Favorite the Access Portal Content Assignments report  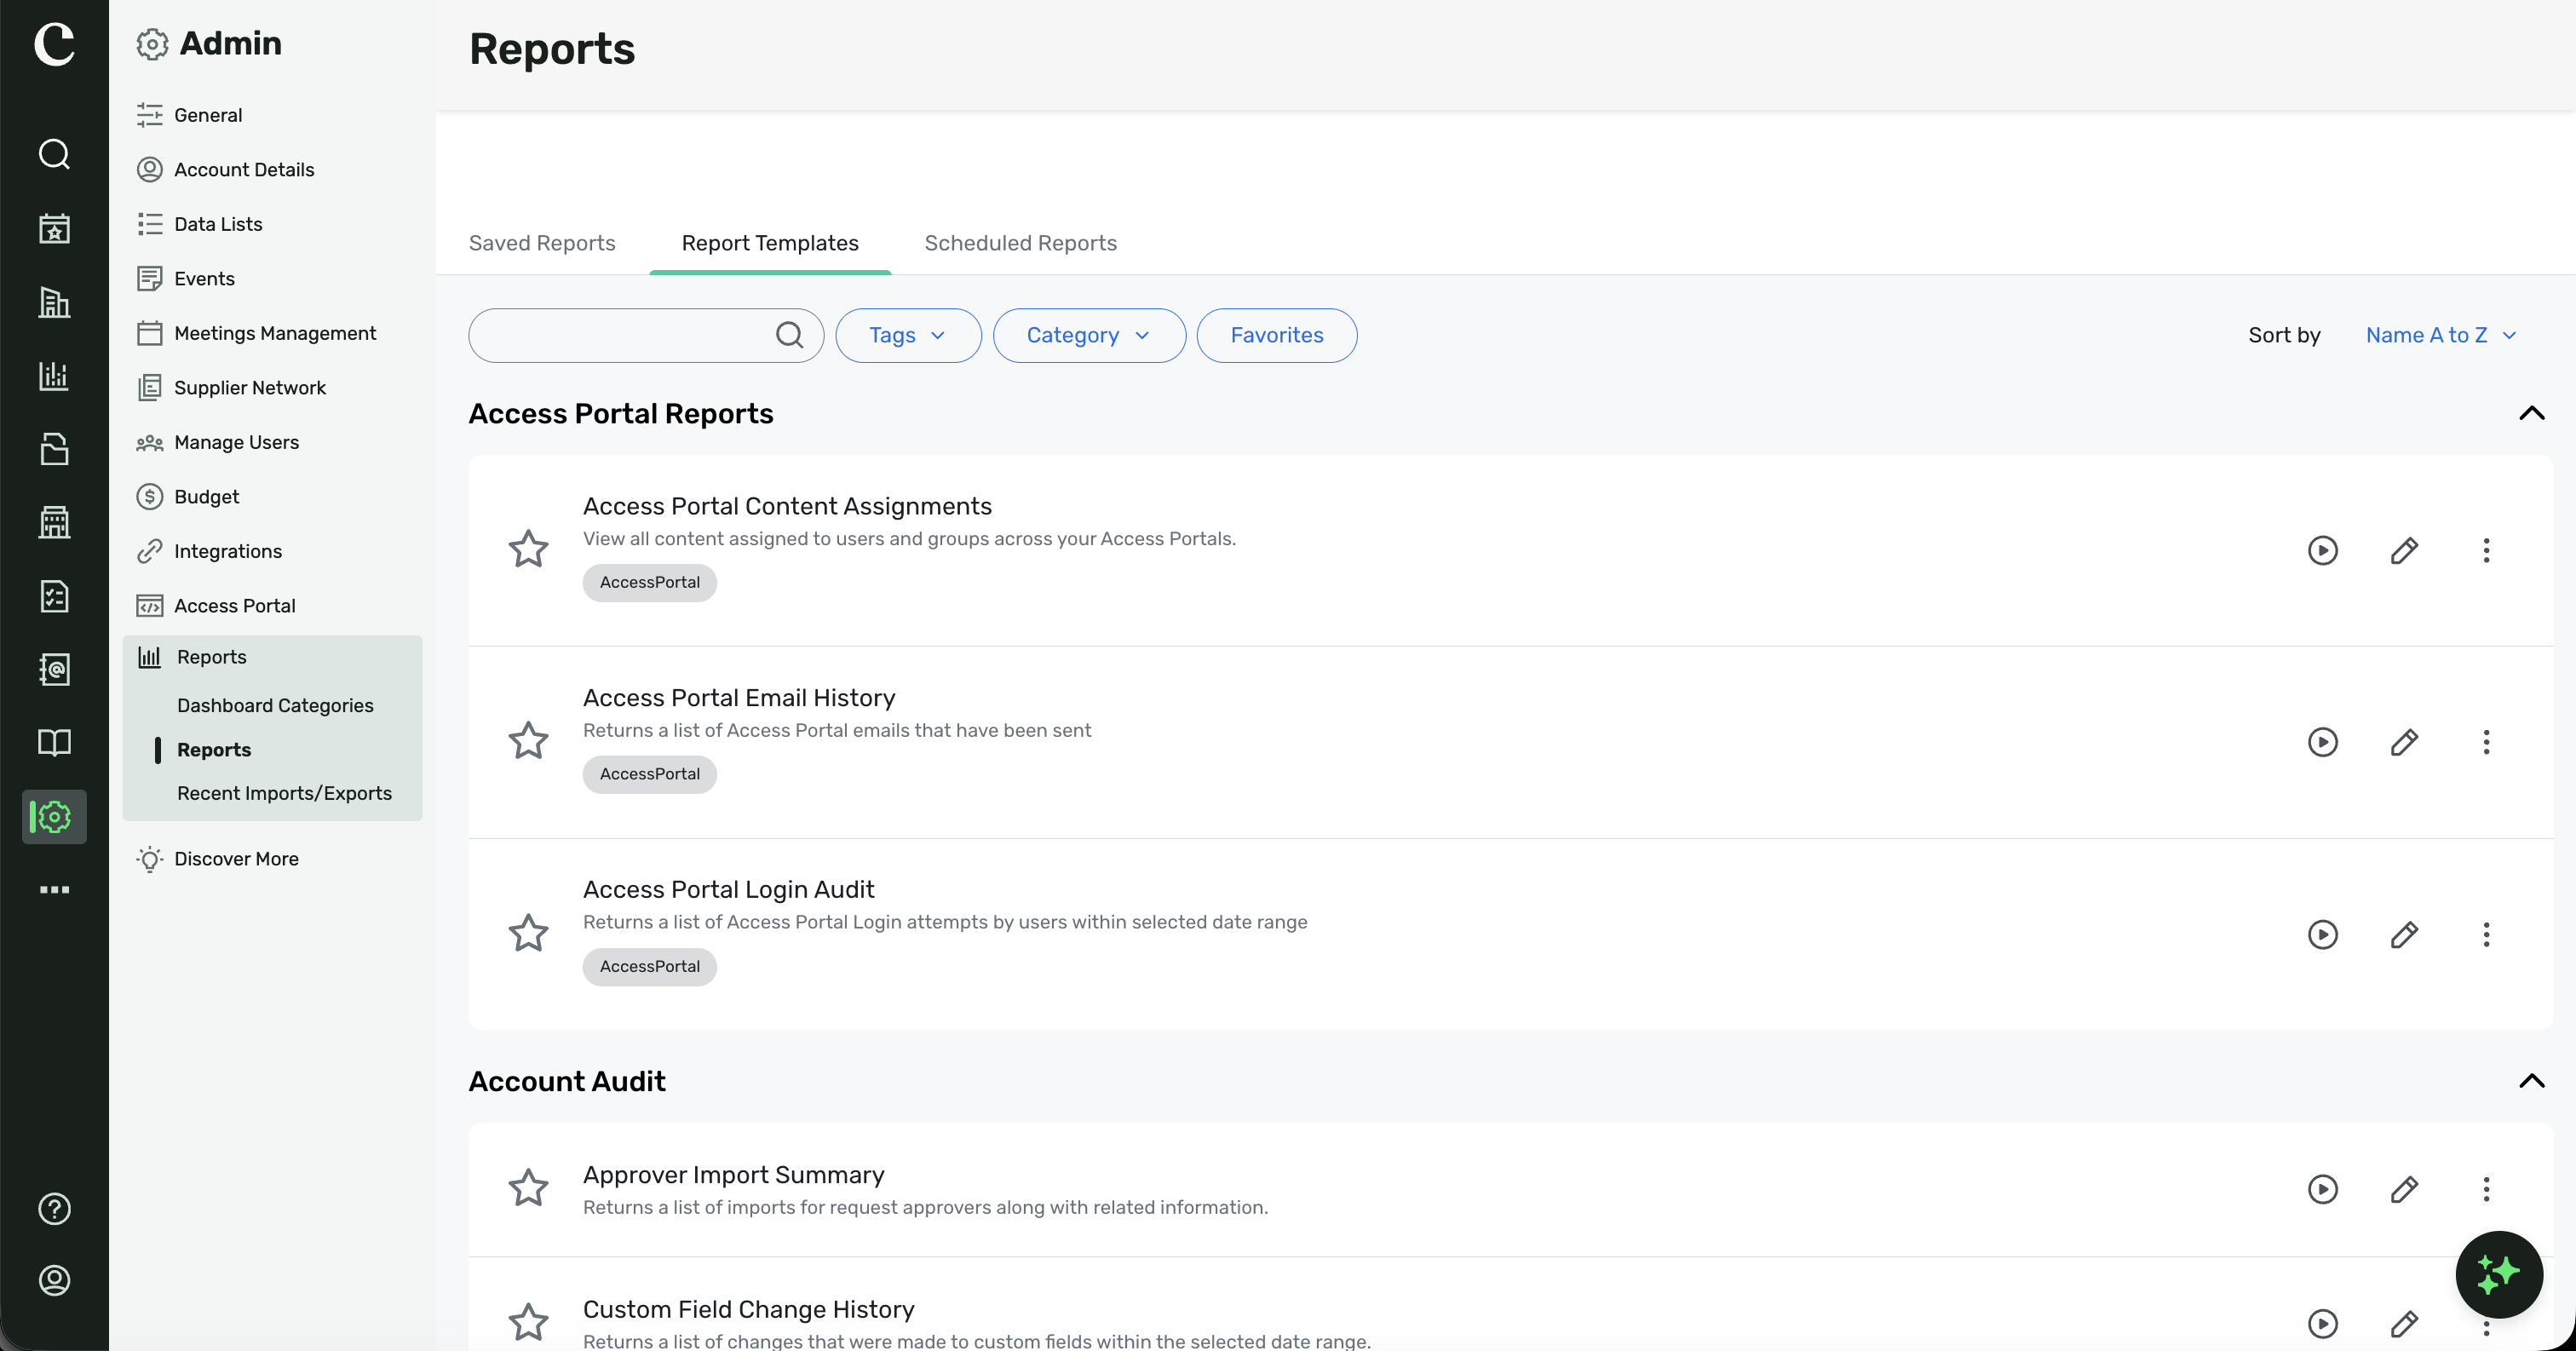(x=528, y=548)
